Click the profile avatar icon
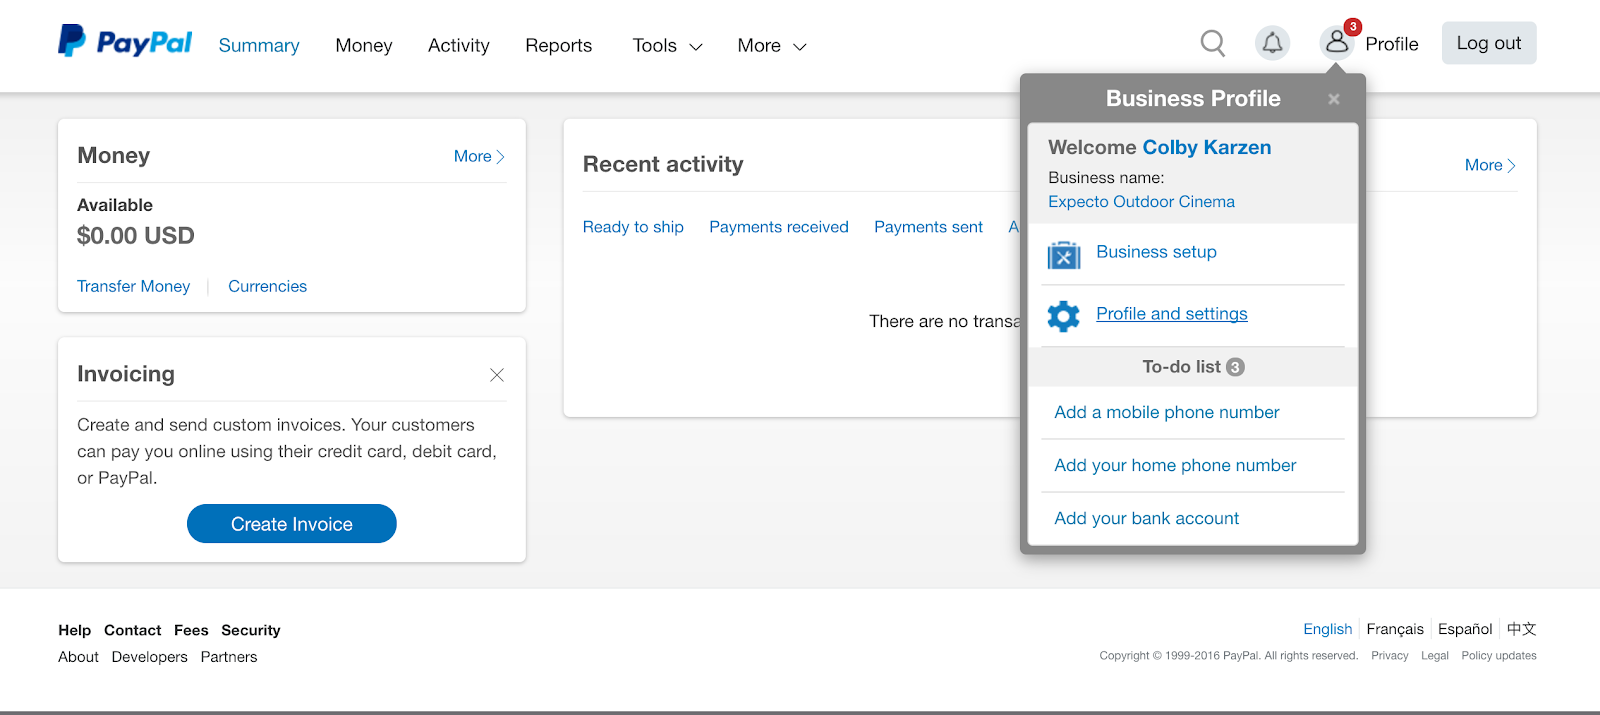Screen dimensions: 1600x715 pos(1337,43)
